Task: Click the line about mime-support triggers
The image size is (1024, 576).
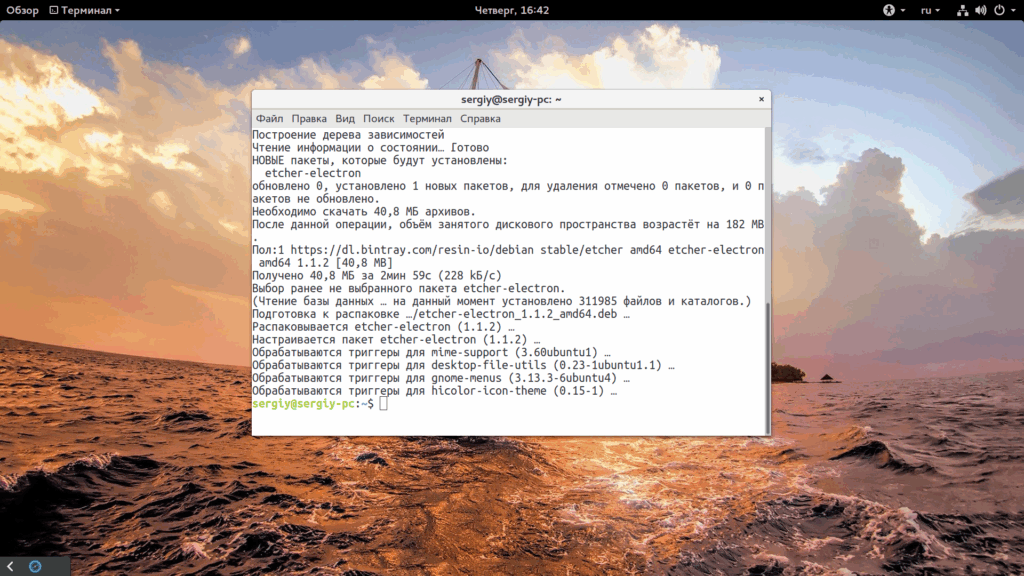Action: tap(431, 353)
